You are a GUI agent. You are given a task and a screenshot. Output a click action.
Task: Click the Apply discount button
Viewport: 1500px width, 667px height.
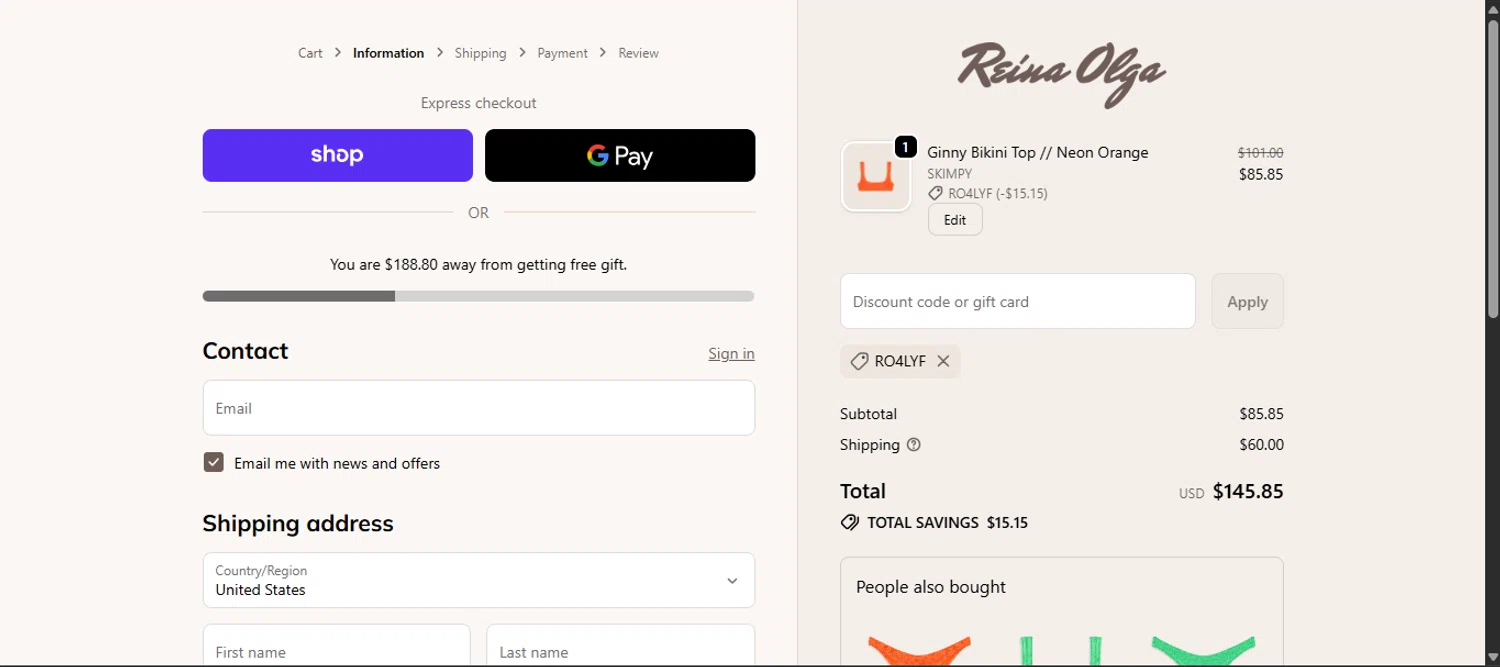1247,301
